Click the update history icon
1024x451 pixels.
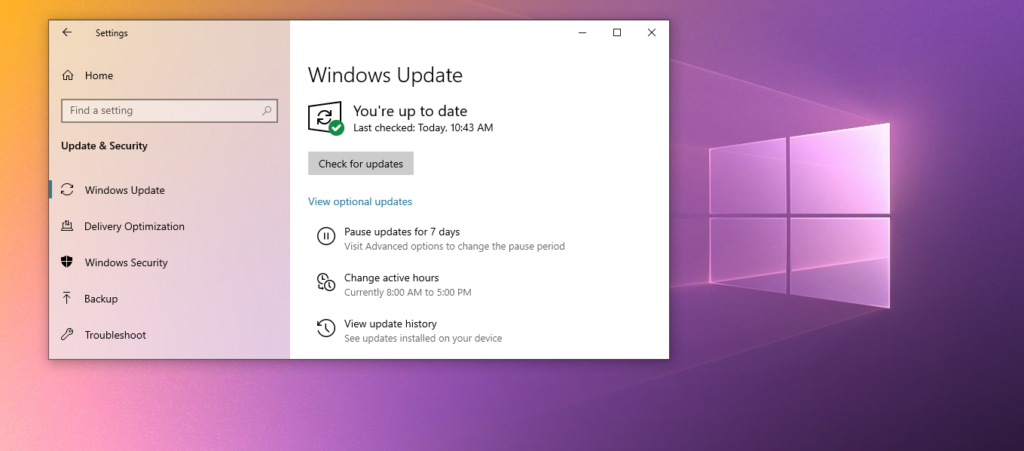coord(326,328)
